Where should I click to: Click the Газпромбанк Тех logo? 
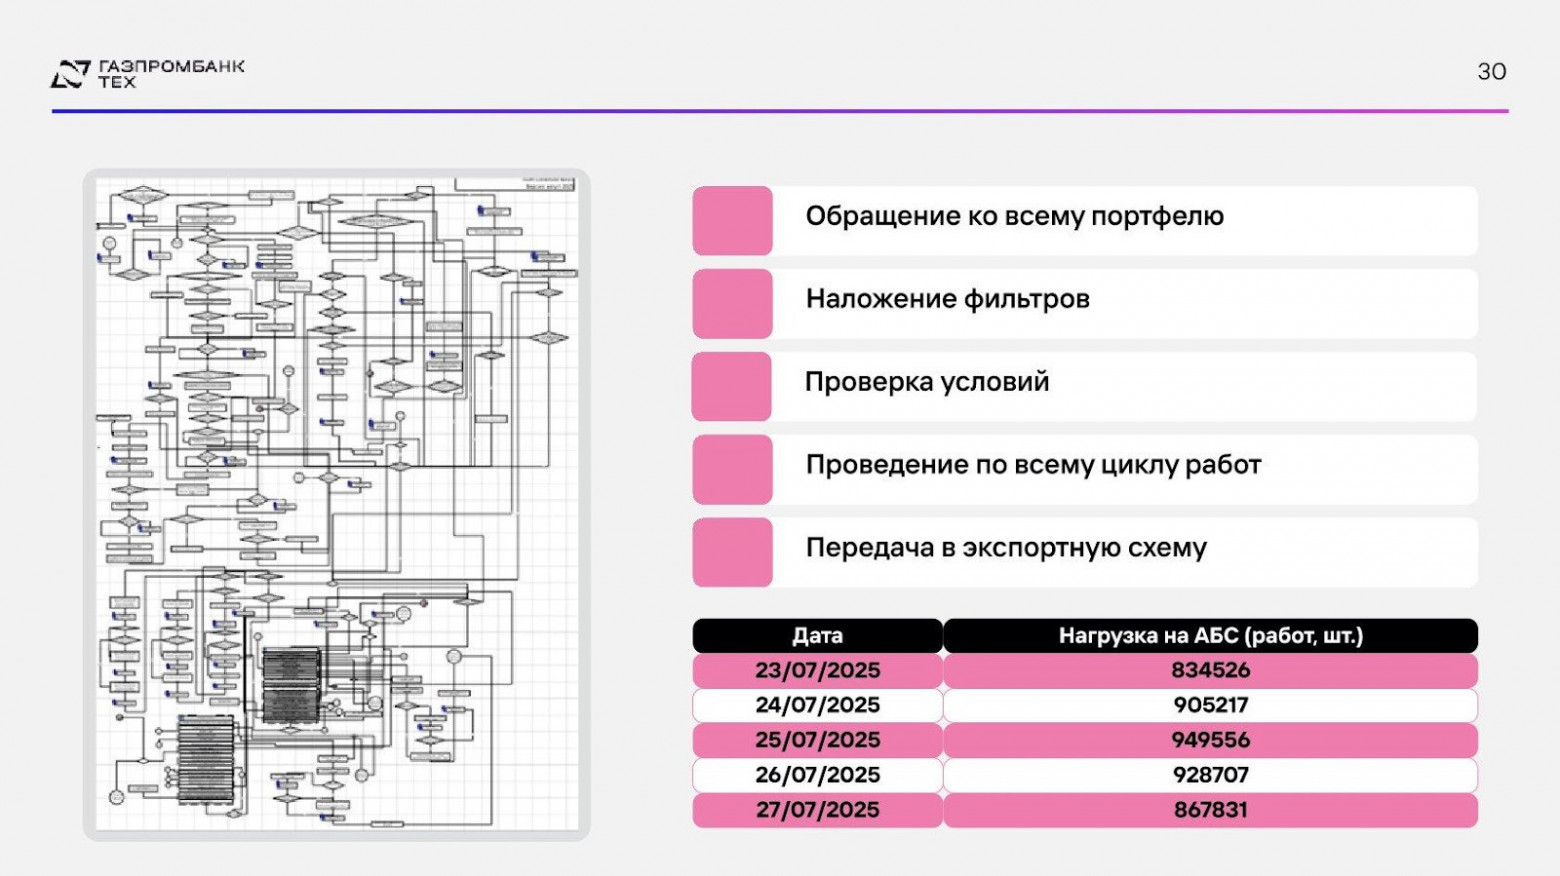[148, 72]
